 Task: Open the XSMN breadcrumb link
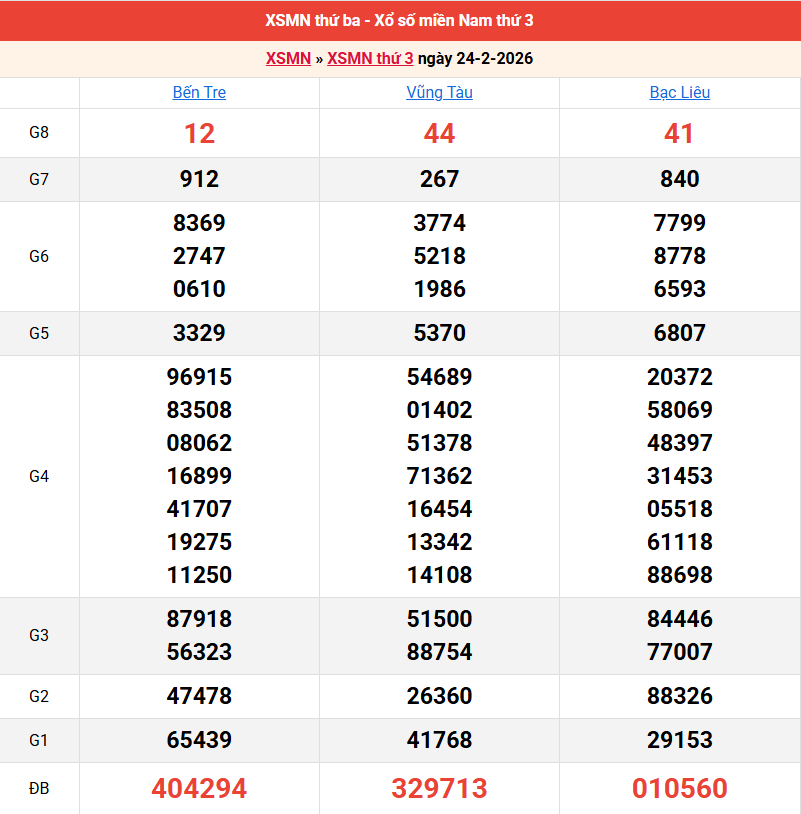[x=288, y=59]
